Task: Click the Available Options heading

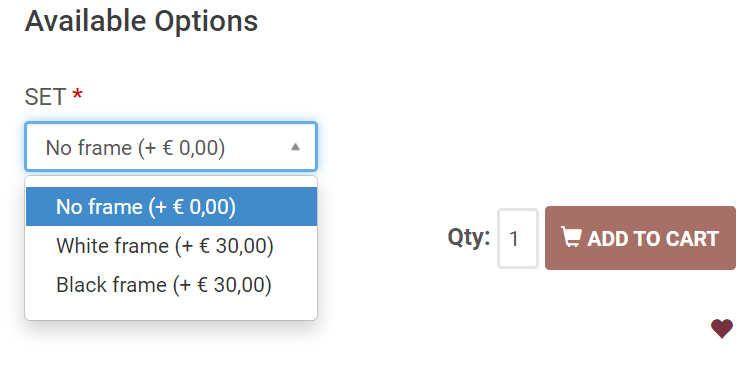Action: (x=141, y=21)
